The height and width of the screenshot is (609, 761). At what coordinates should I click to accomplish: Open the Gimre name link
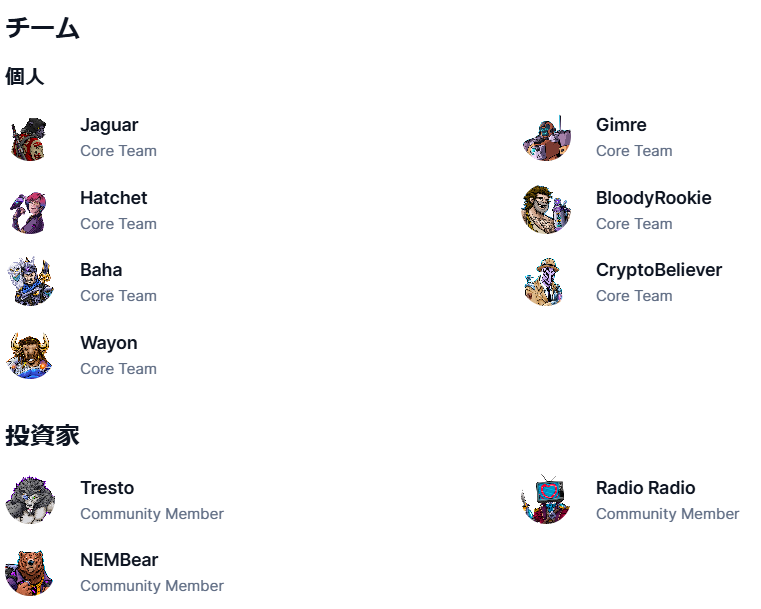point(621,125)
